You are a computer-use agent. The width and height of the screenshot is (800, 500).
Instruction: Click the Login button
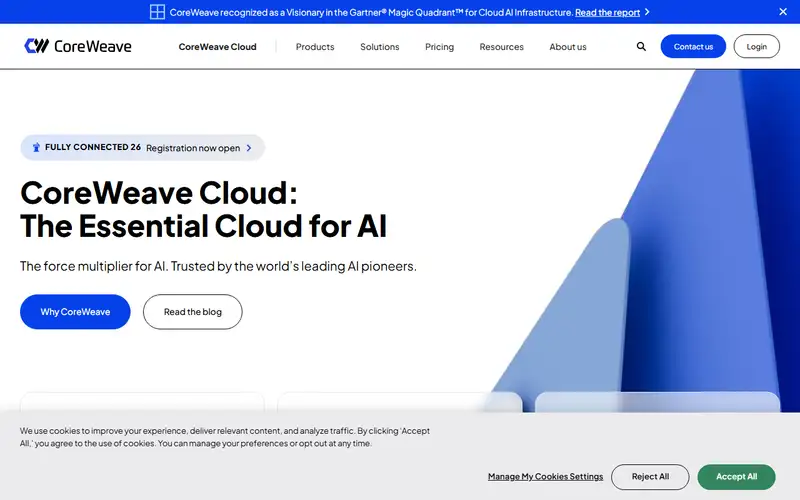coord(756,46)
